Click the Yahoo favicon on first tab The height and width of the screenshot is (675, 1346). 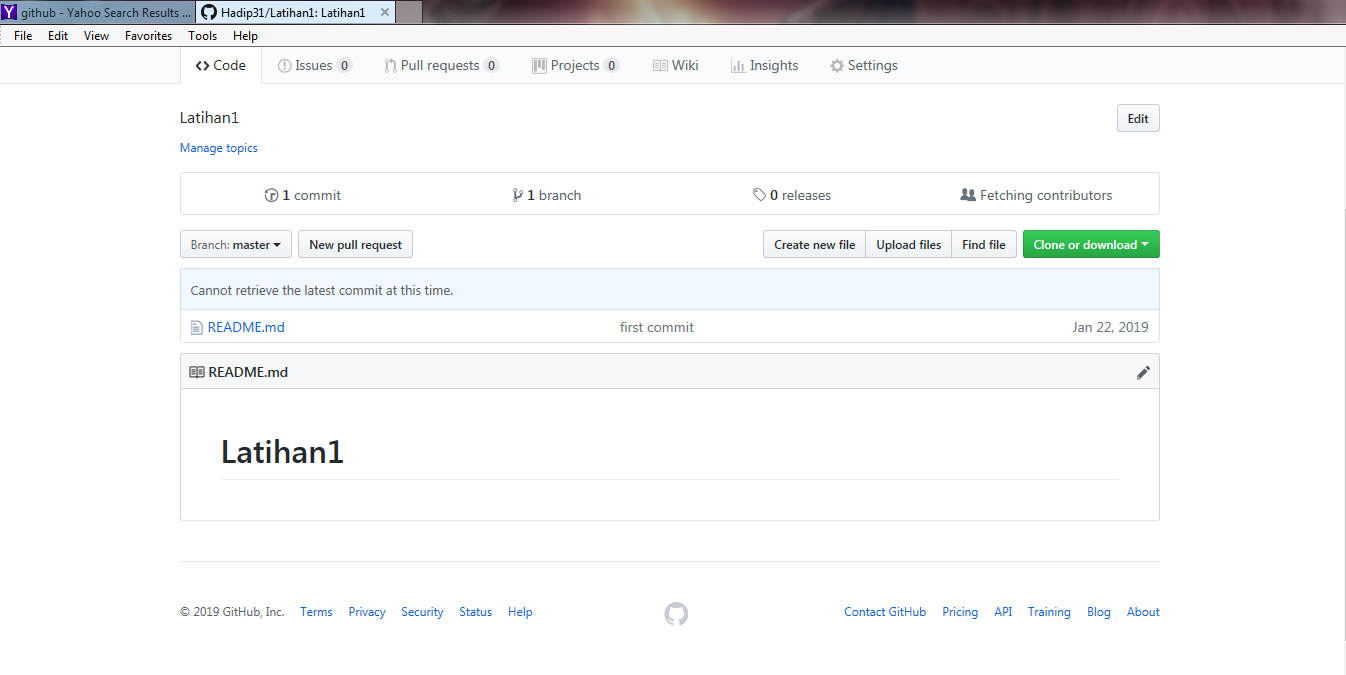[9, 13]
